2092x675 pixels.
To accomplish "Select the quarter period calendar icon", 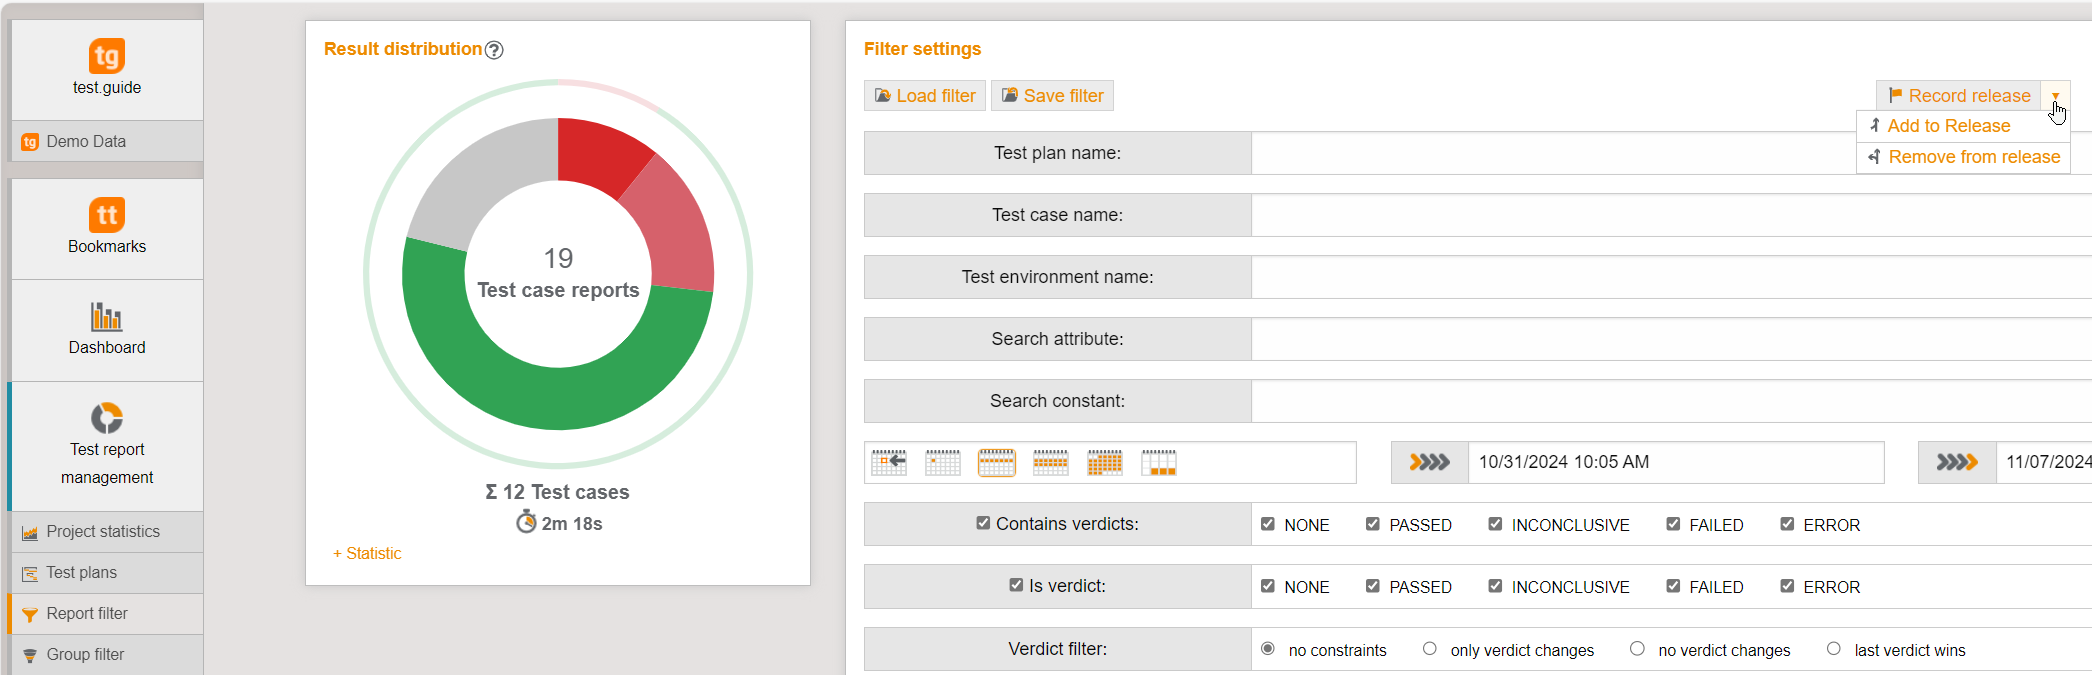I will tap(1159, 463).
